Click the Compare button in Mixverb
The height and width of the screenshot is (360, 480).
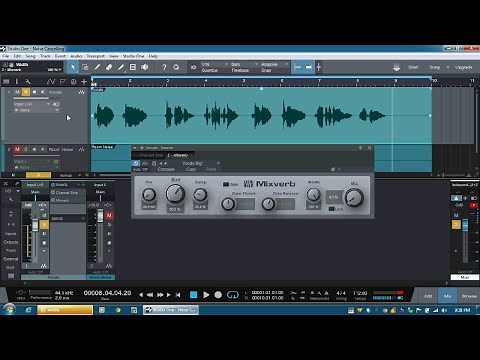click(166, 169)
